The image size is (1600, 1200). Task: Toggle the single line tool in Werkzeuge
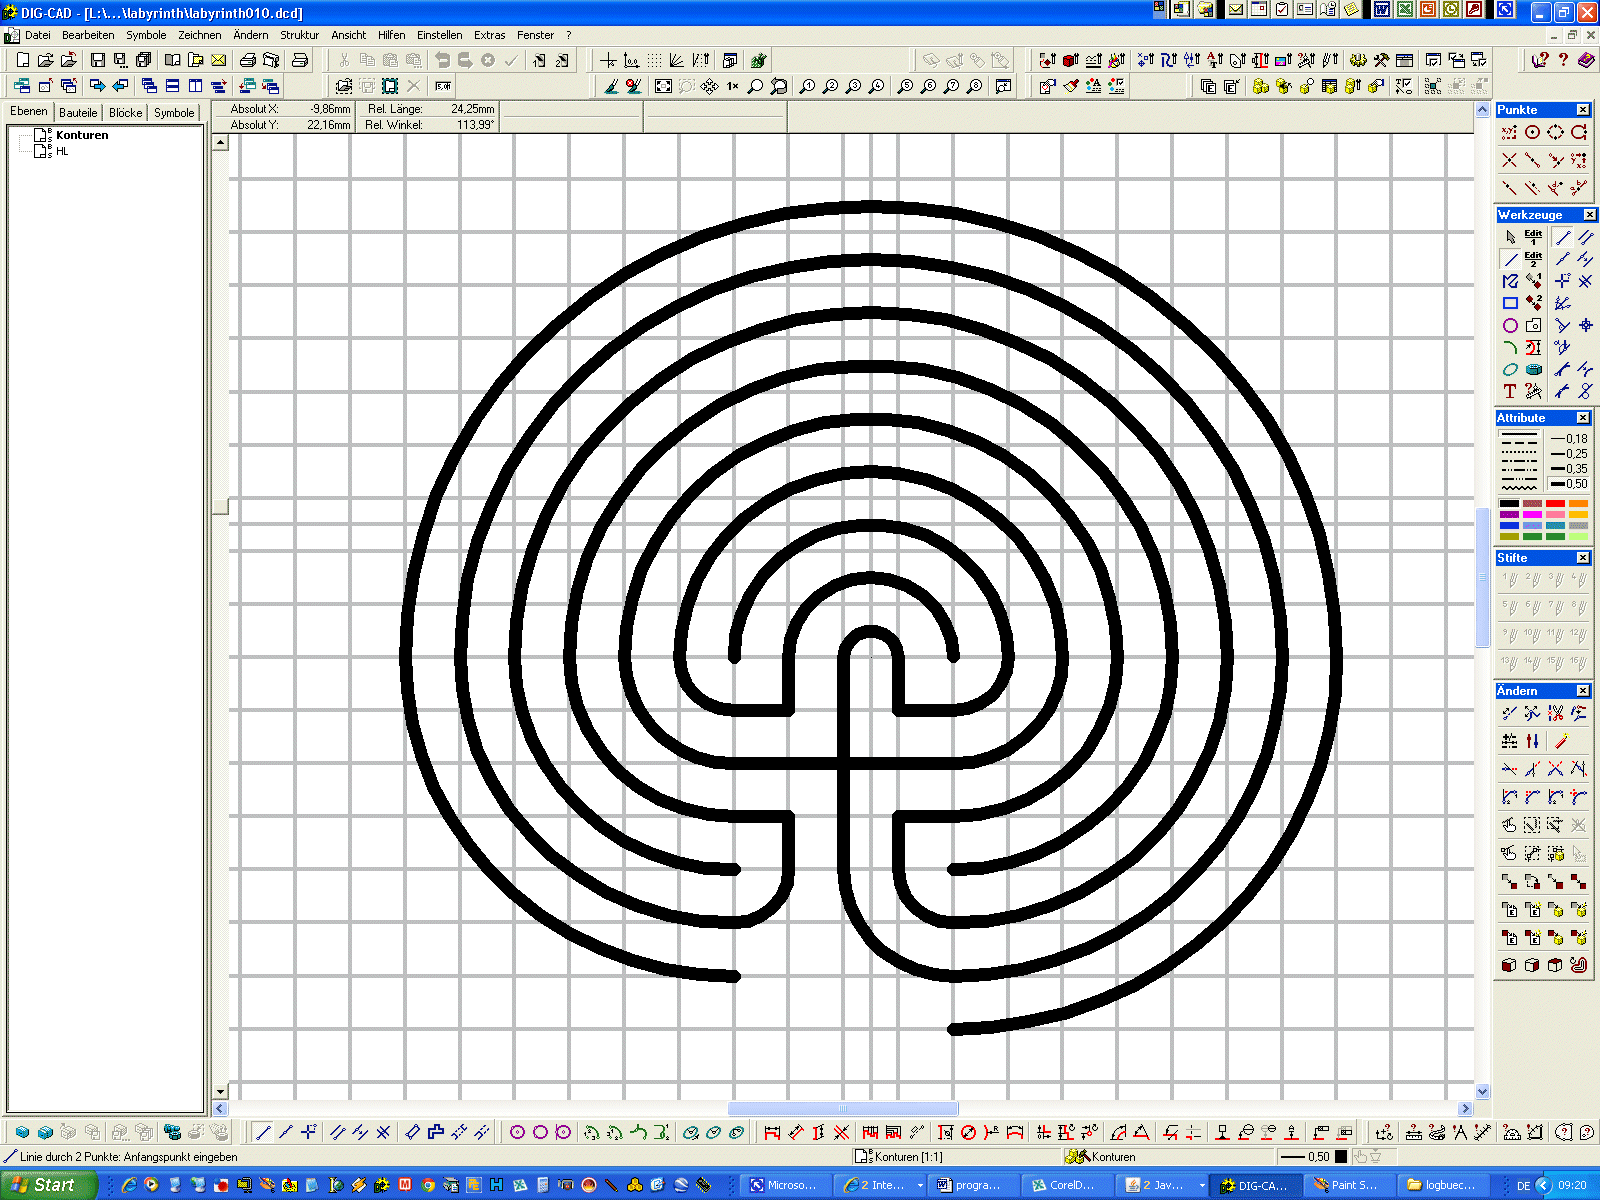(1510, 259)
